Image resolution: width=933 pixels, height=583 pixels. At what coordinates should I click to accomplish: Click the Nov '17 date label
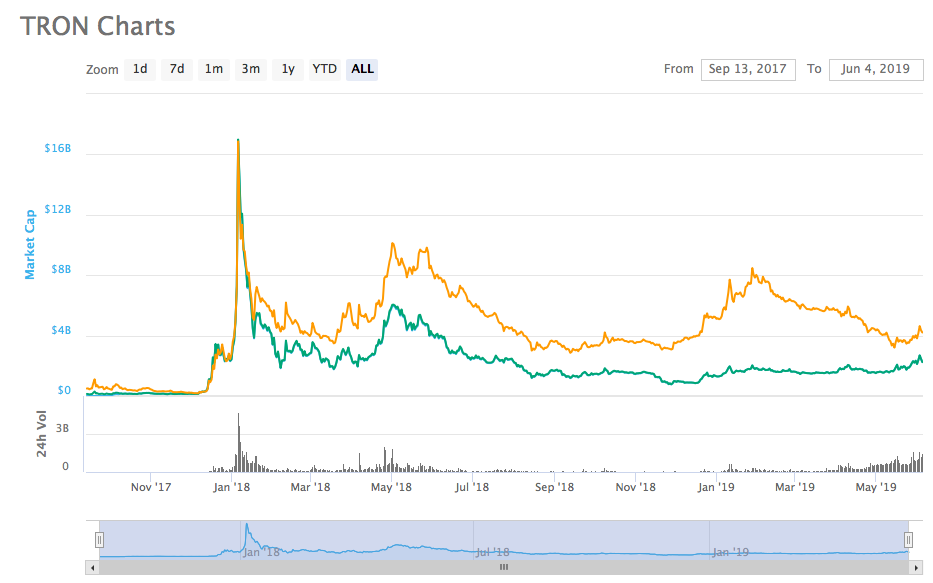[151, 487]
